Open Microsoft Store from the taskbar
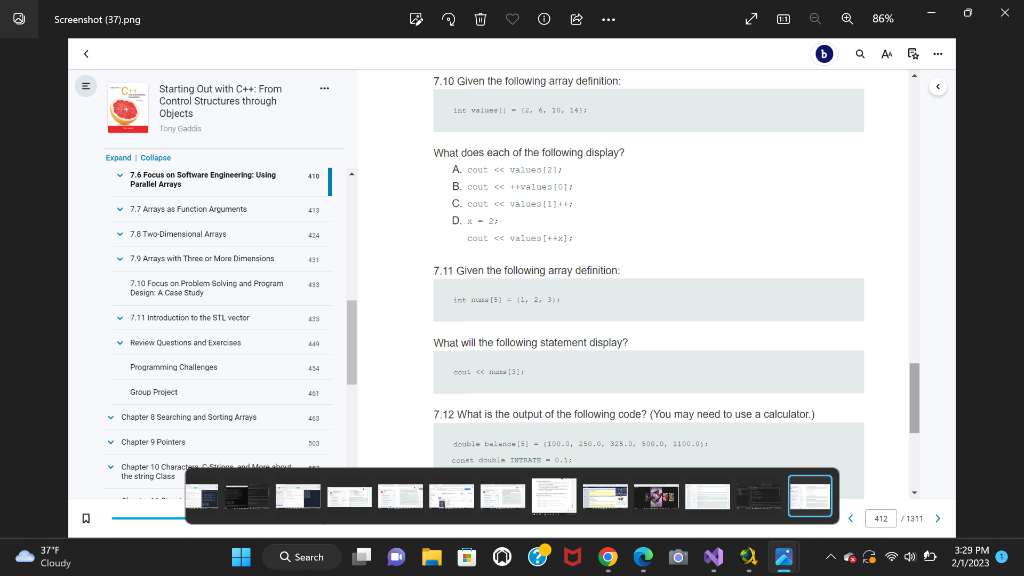The height and width of the screenshot is (576, 1024). pos(466,557)
